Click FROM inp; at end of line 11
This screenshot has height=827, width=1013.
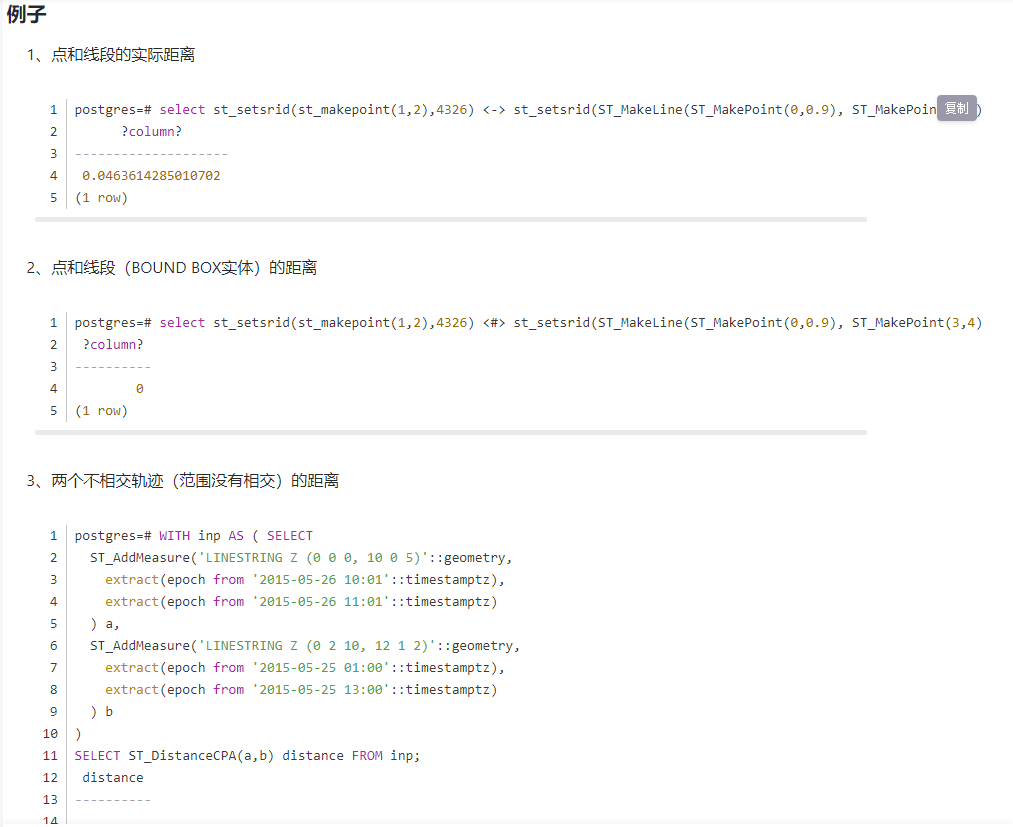point(386,756)
